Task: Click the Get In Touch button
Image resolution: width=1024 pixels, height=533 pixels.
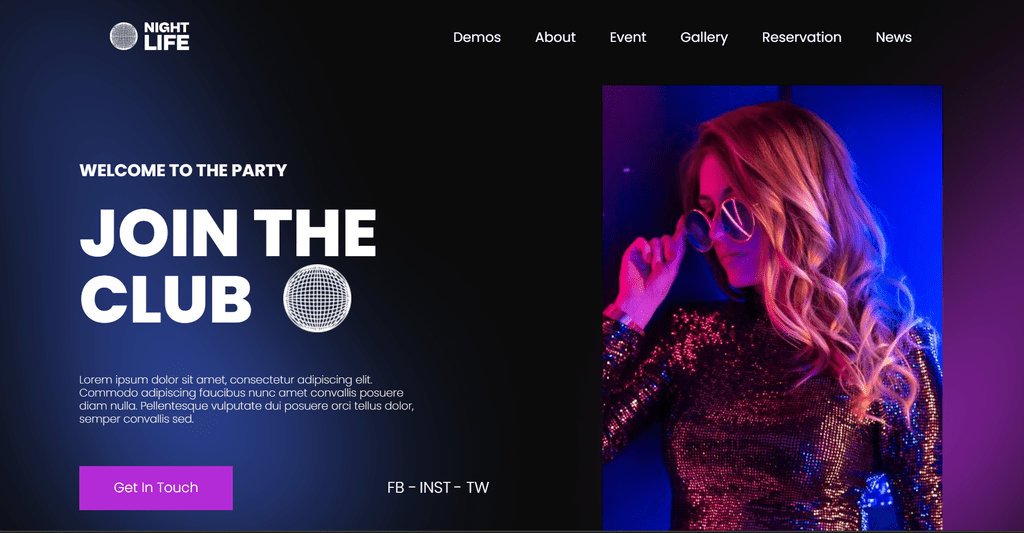Action: 156,488
